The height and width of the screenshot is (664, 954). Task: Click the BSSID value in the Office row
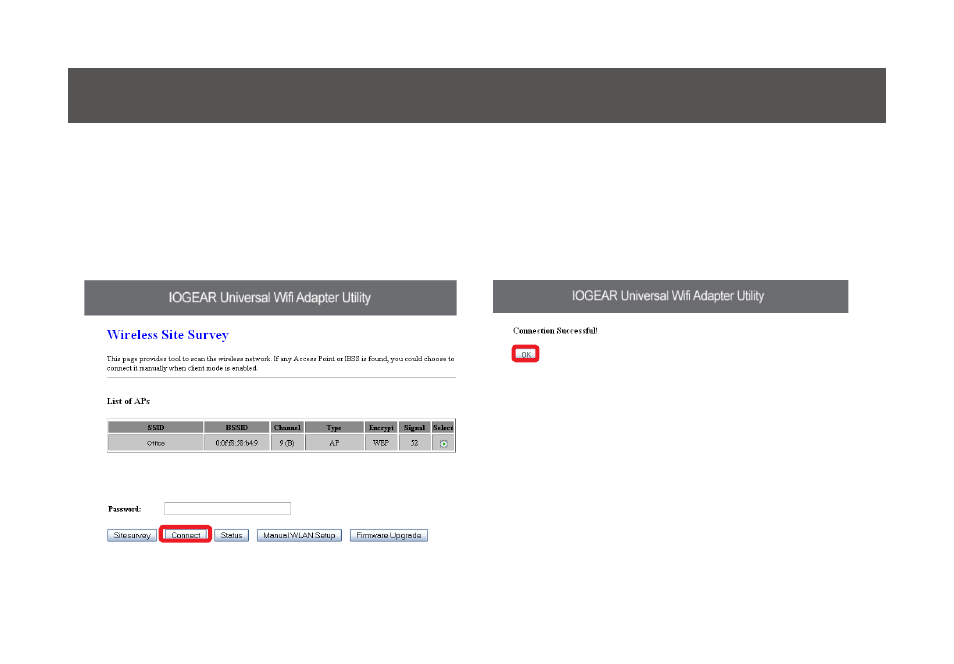pos(237,443)
